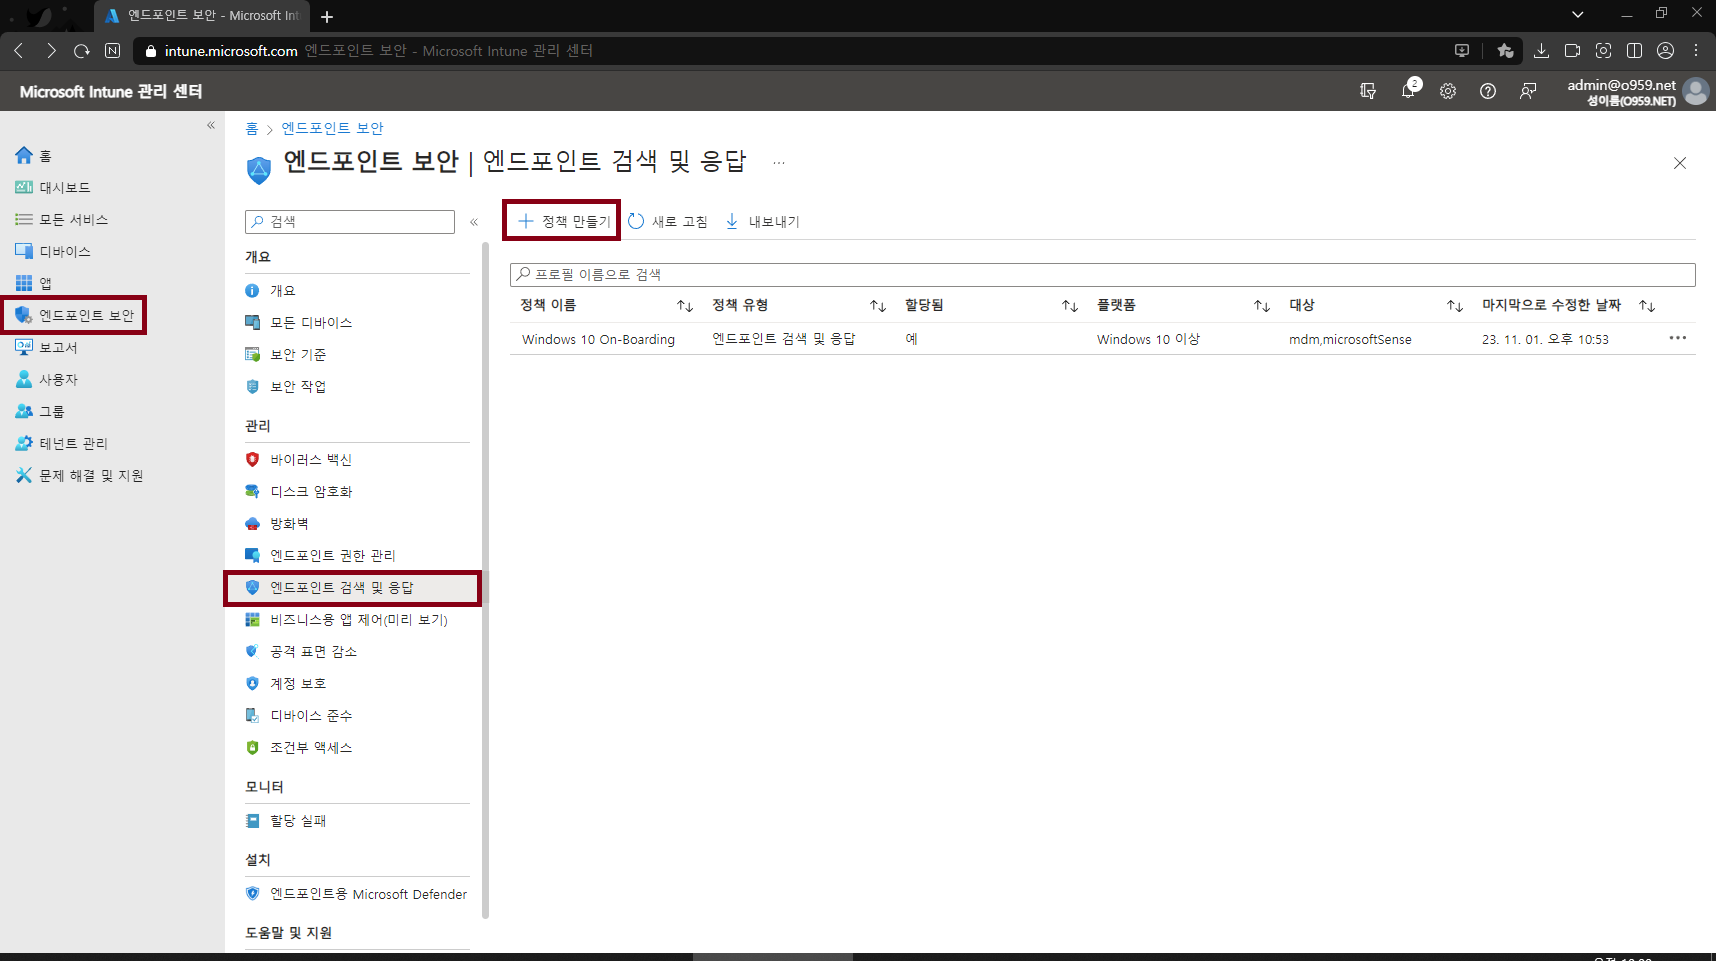Open the feedback icon in header

click(x=1528, y=91)
